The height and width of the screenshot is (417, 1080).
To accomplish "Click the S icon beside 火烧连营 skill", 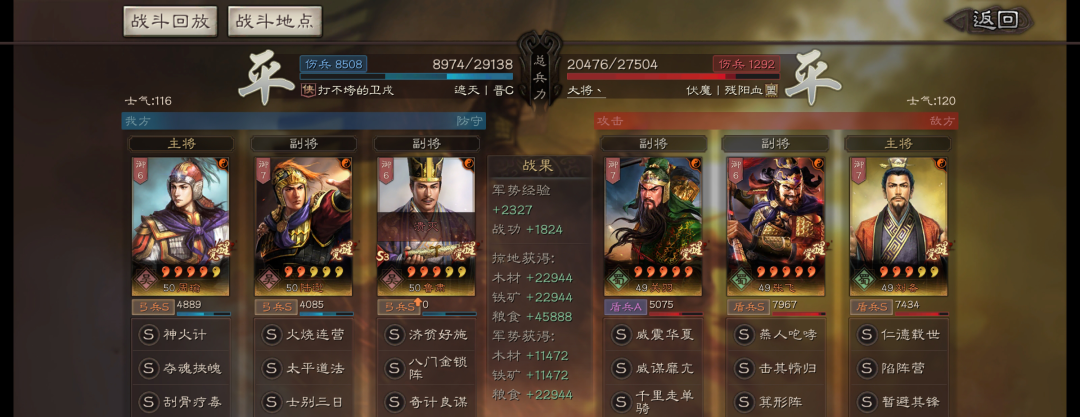I will (271, 335).
